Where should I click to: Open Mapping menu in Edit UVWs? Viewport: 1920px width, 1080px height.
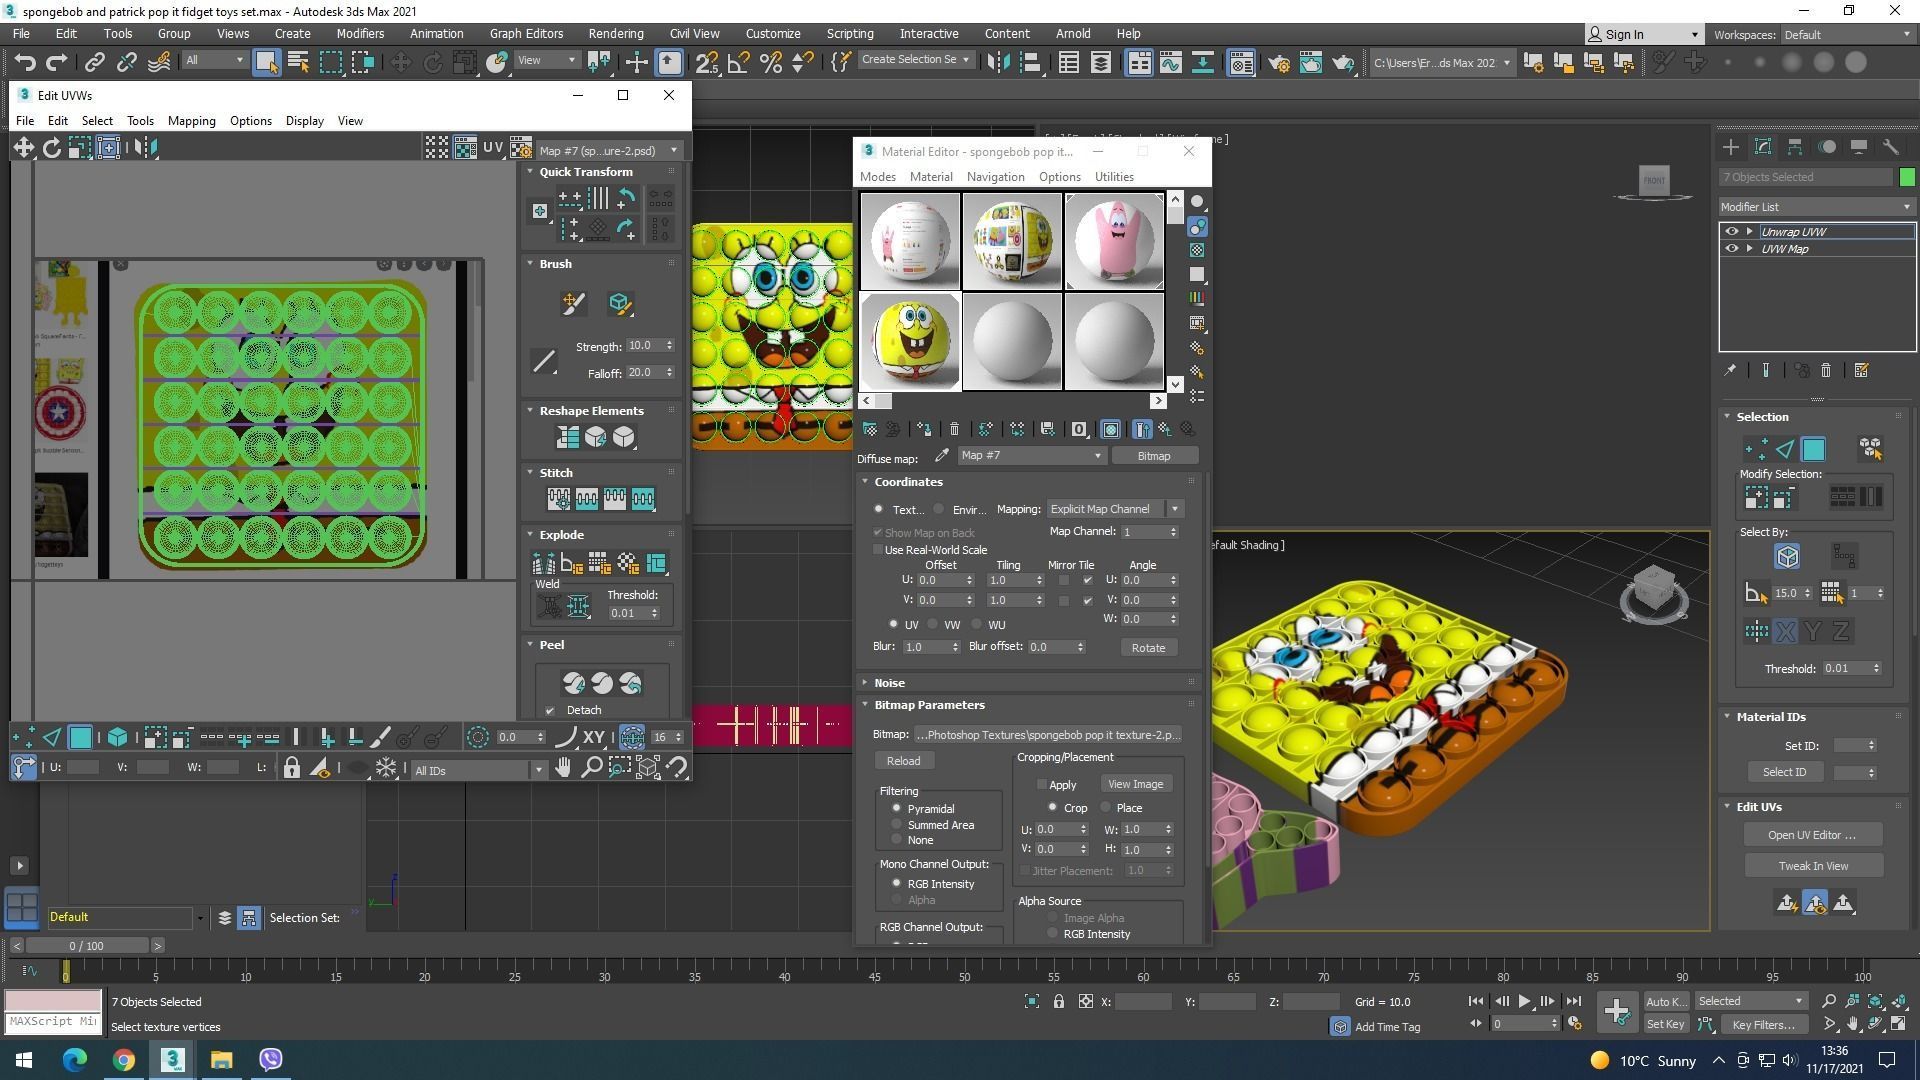click(191, 120)
